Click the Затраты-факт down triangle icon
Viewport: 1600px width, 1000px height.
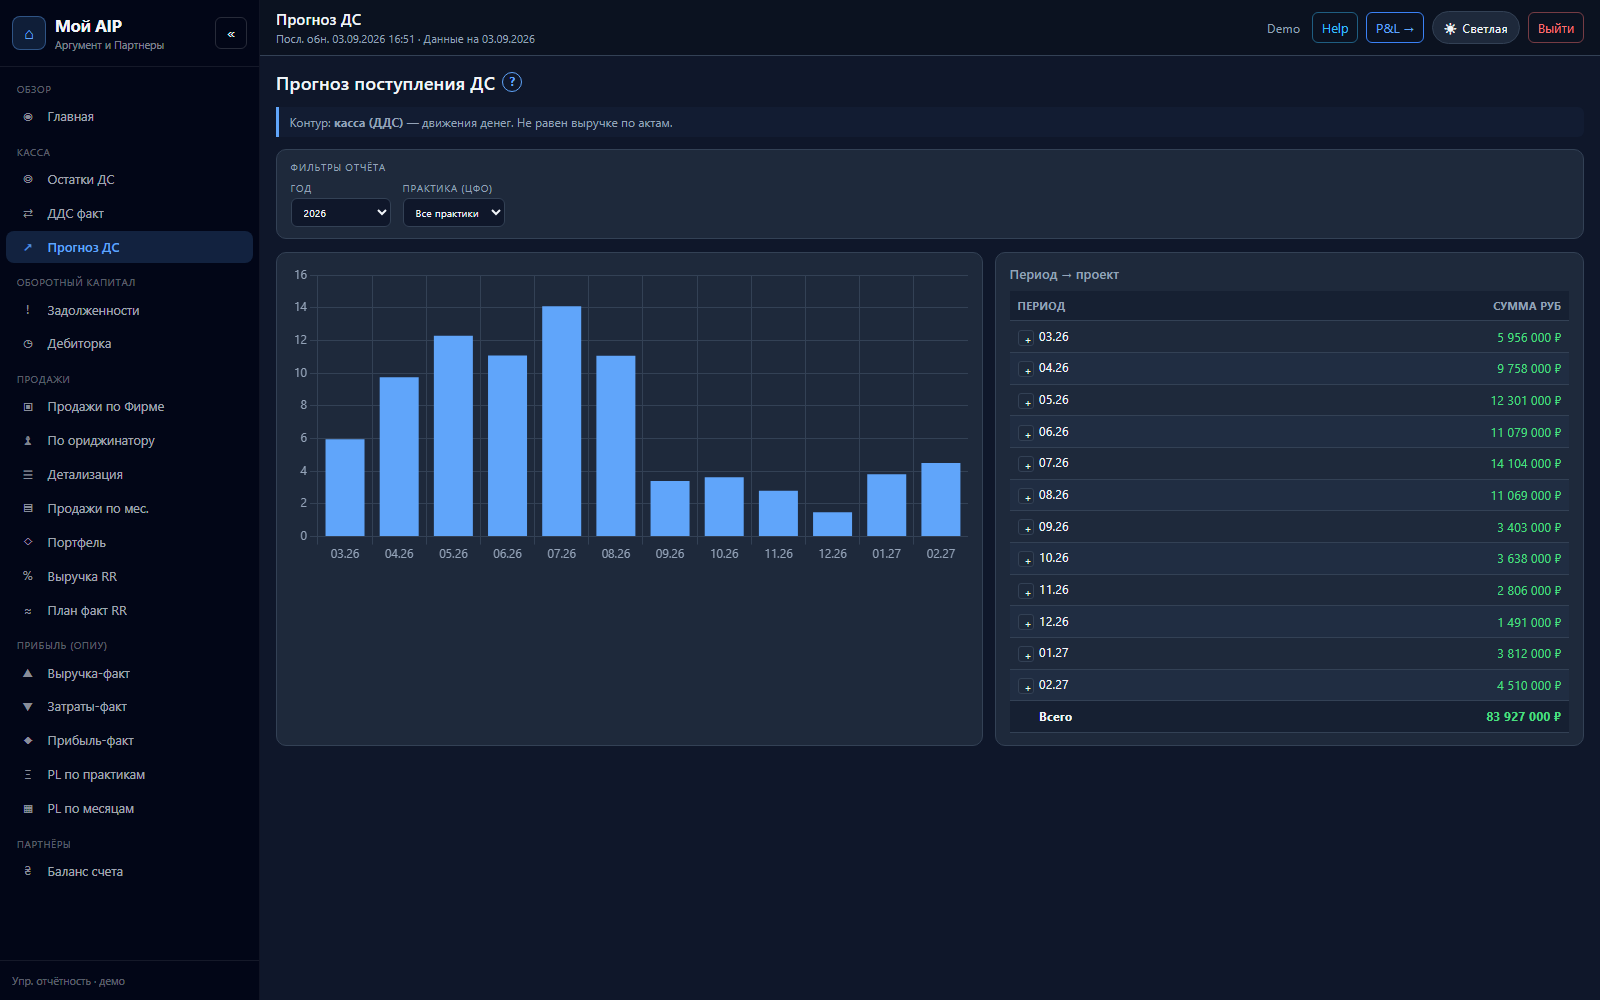pyautogui.click(x=28, y=707)
